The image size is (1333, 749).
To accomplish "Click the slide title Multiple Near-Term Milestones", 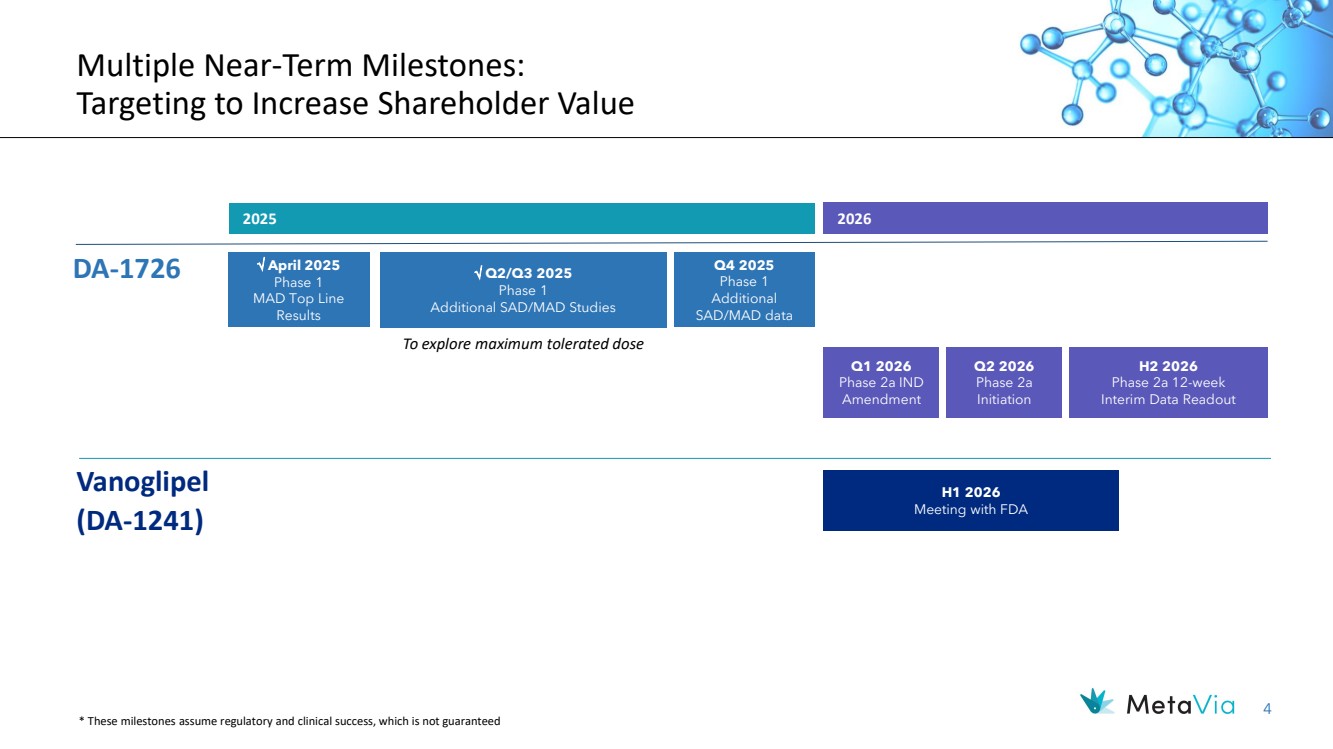I will pyautogui.click(x=300, y=67).
